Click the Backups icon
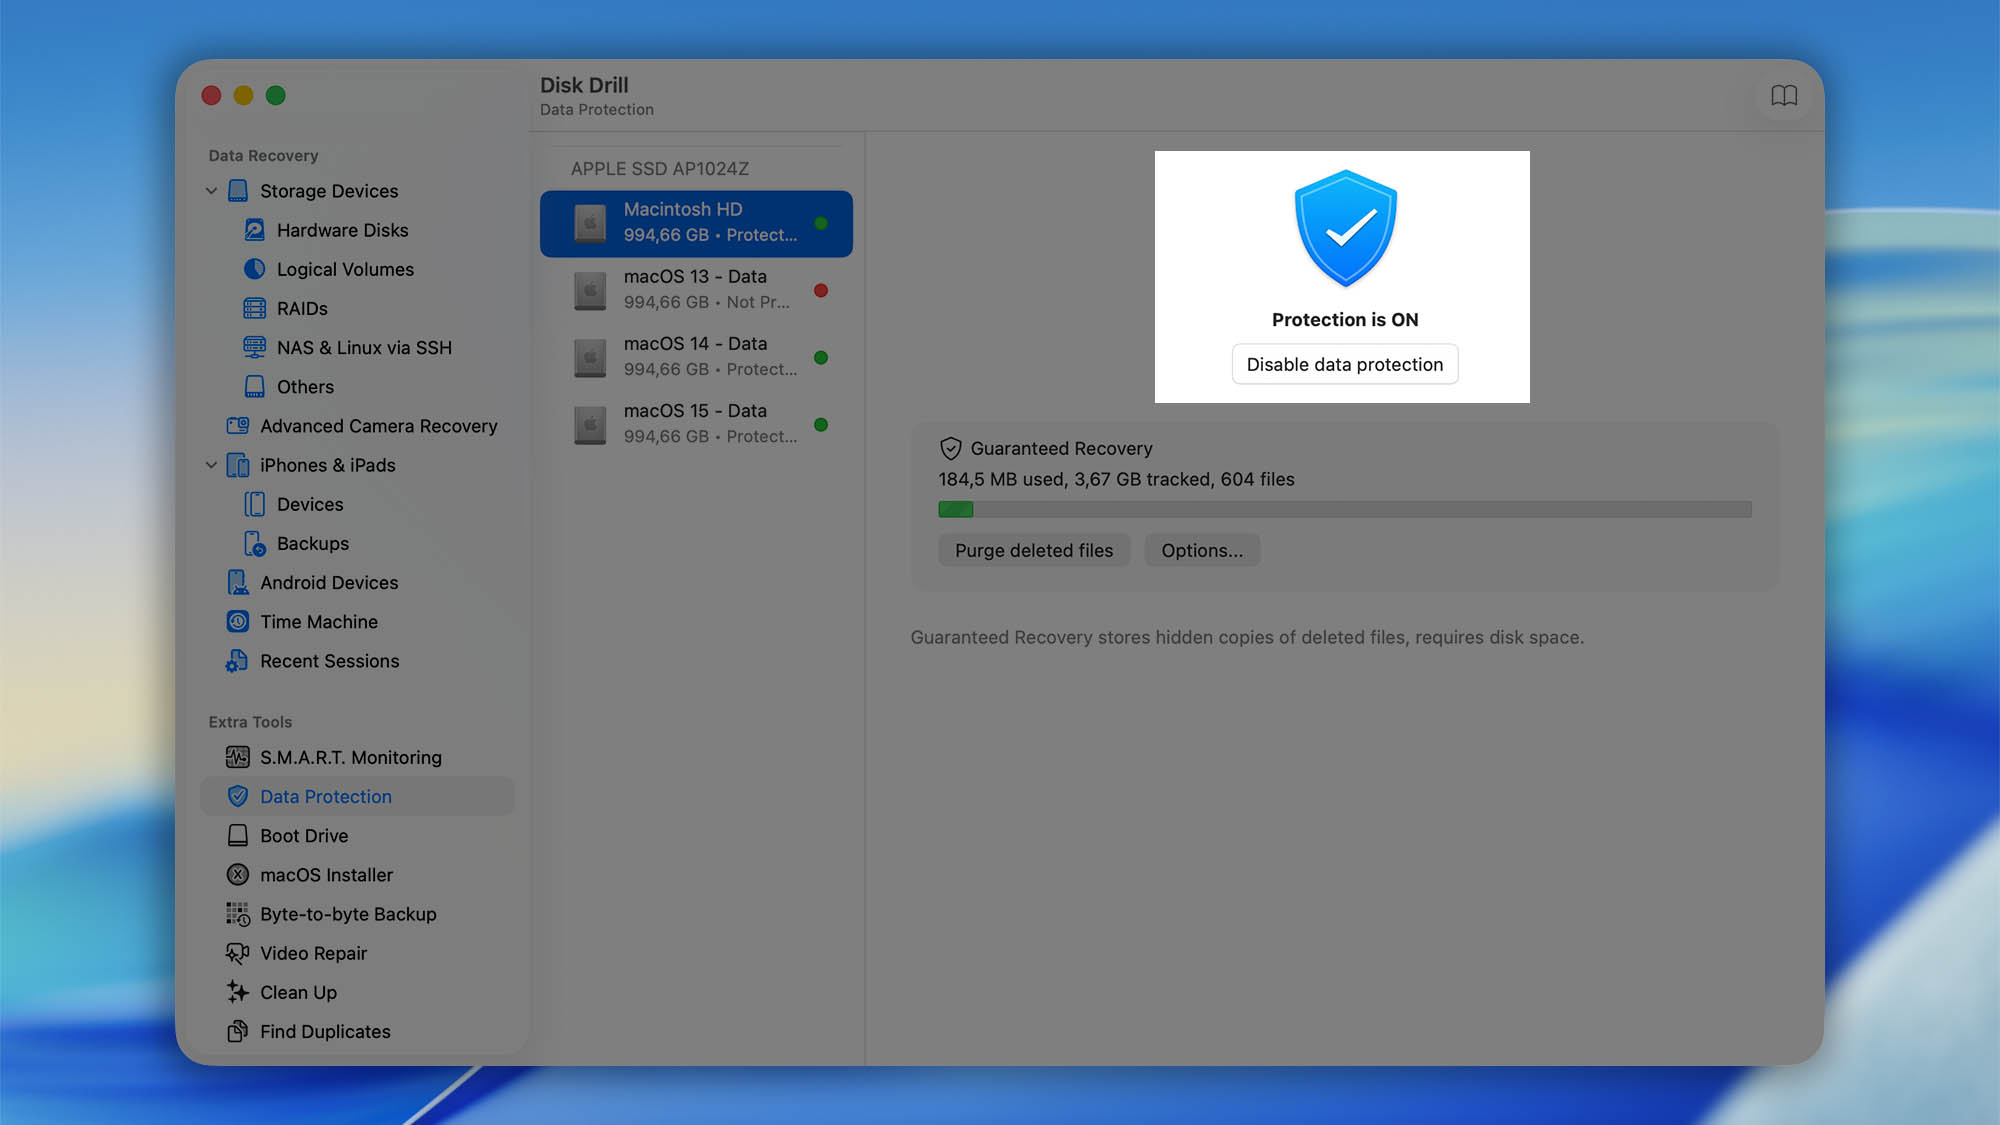This screenshot has width=2000, height=1125. tap(254, 543)
